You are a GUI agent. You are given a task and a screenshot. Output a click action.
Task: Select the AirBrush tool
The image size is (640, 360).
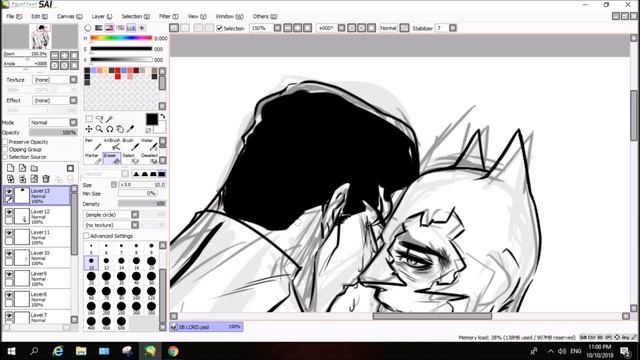point(111,144)
